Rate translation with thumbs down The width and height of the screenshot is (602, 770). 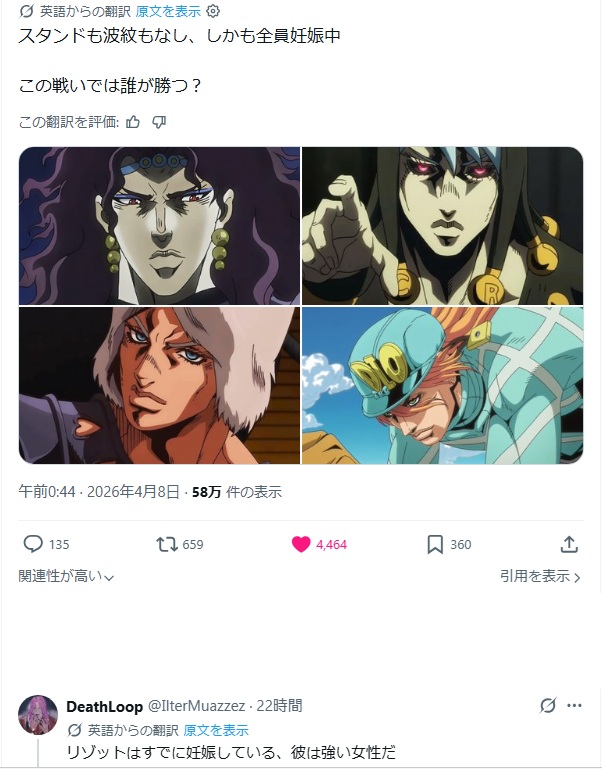159,122
